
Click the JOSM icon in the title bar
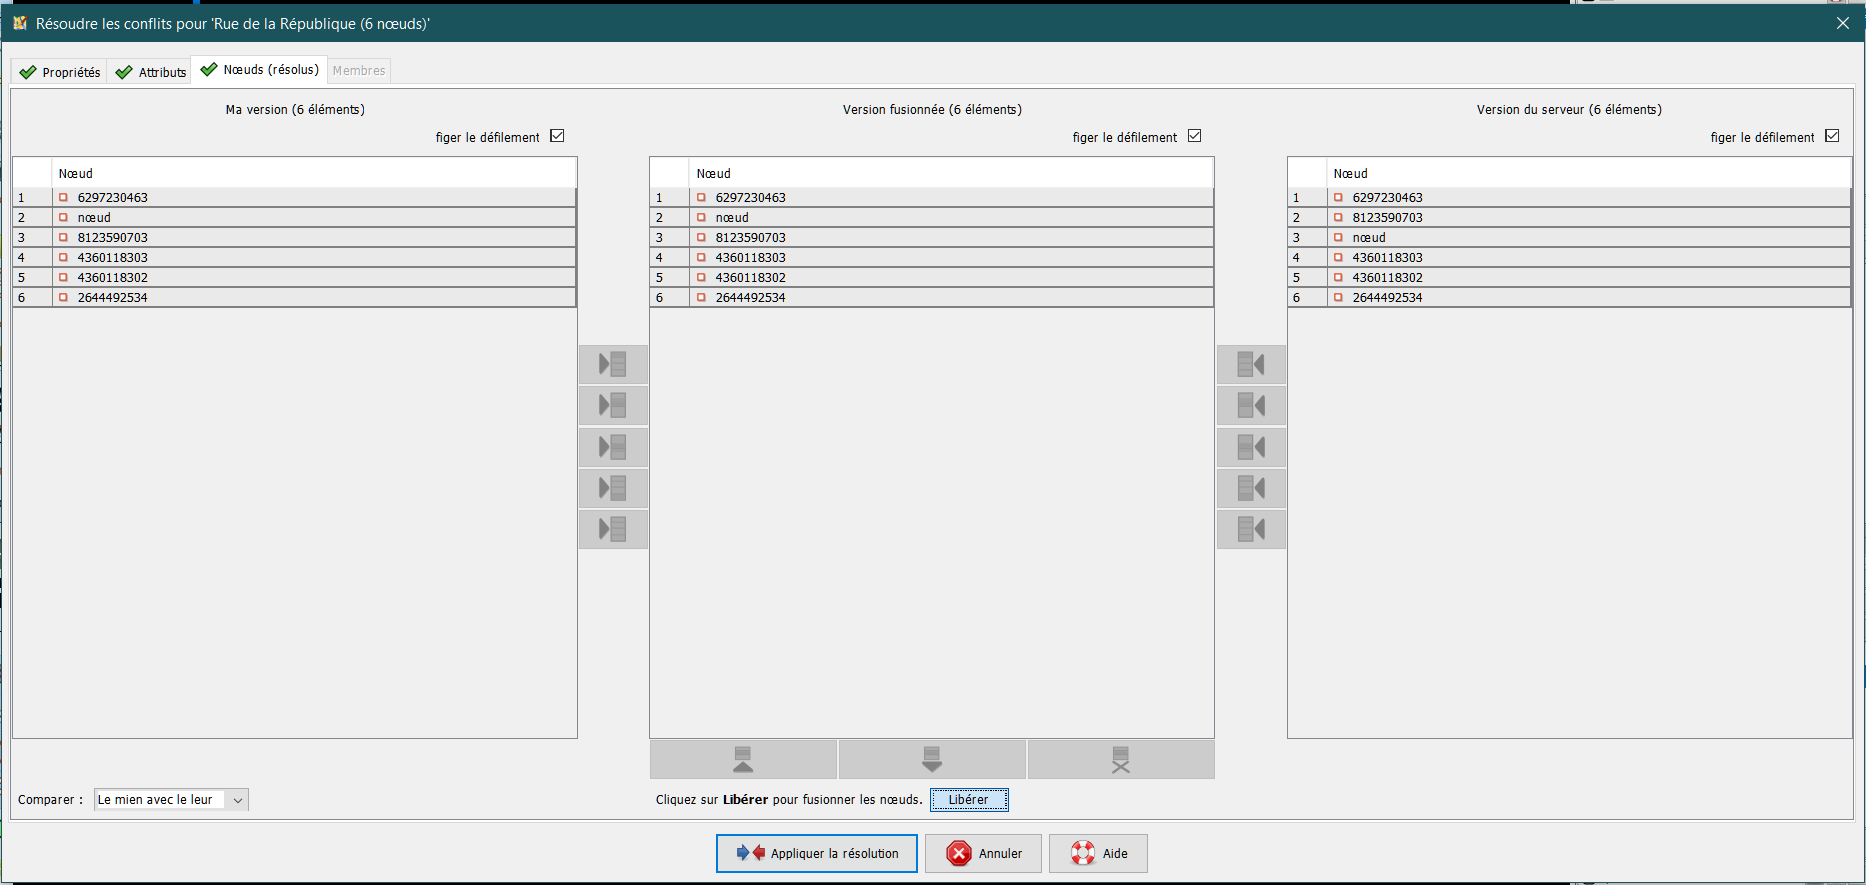19,22
